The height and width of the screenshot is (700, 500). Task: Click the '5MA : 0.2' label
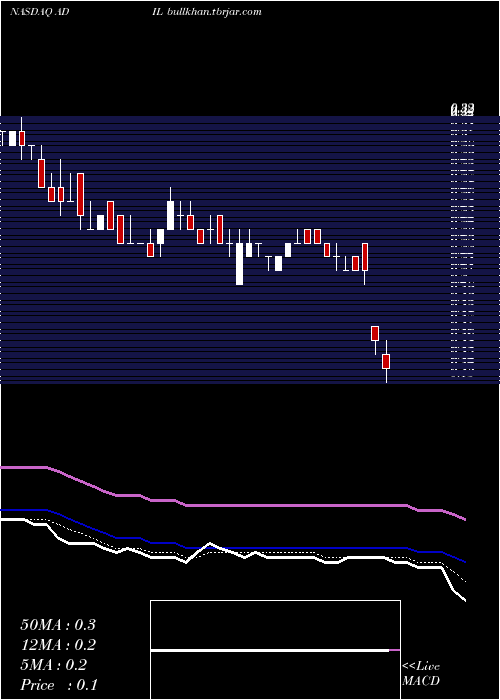(x=54, y=665)
